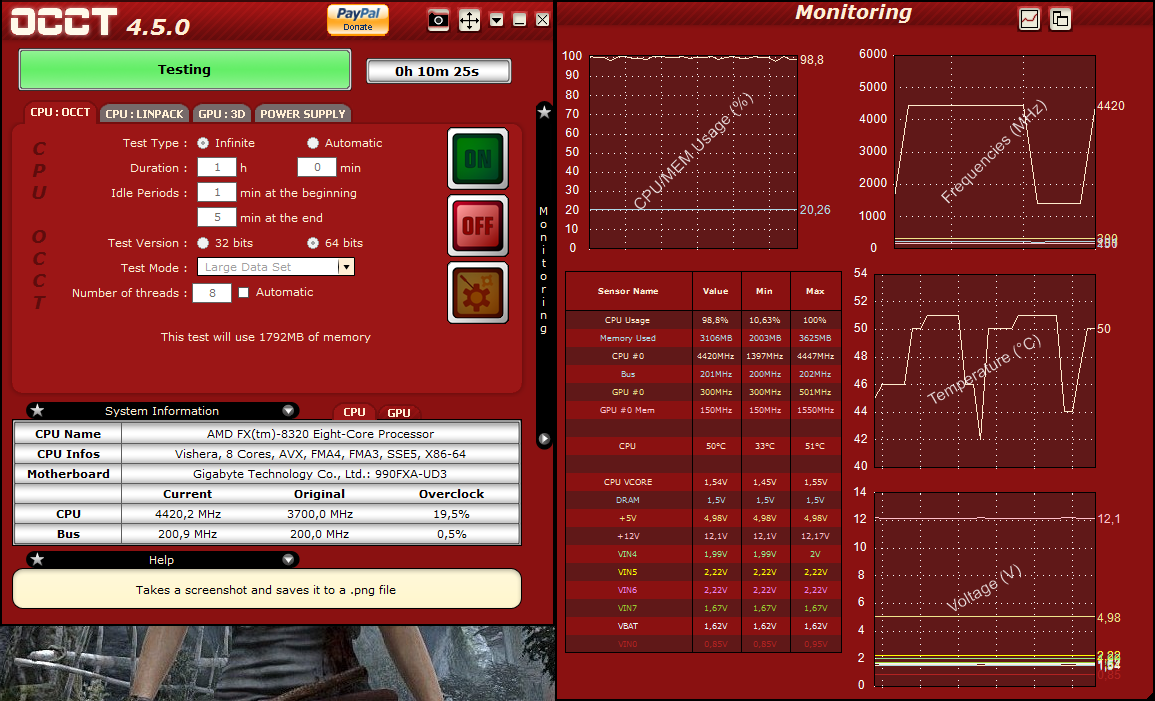Click the arrow at bottom of Monitoring sidebar
Viewport: 1155px width, 701px height.
(544, 439)
